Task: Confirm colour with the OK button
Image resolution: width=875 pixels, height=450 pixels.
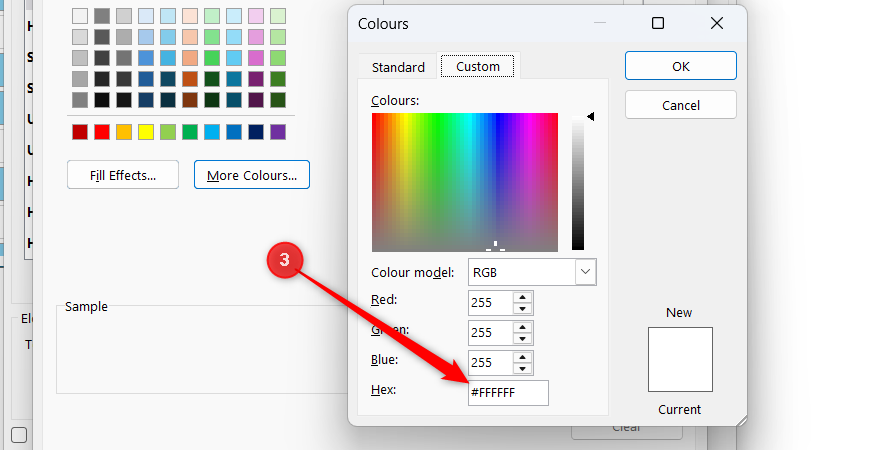Action: [x=680, y=66]
